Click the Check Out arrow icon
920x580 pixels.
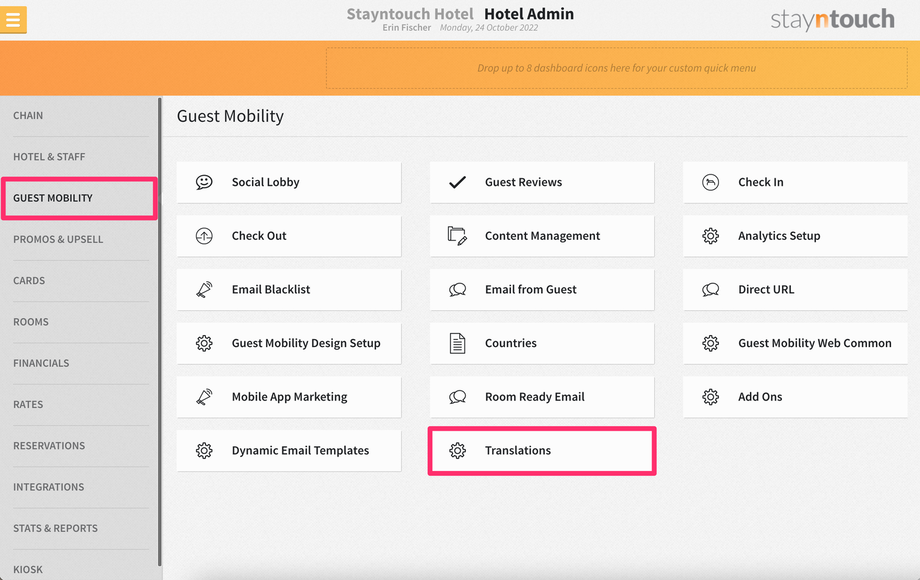(204, 236)
